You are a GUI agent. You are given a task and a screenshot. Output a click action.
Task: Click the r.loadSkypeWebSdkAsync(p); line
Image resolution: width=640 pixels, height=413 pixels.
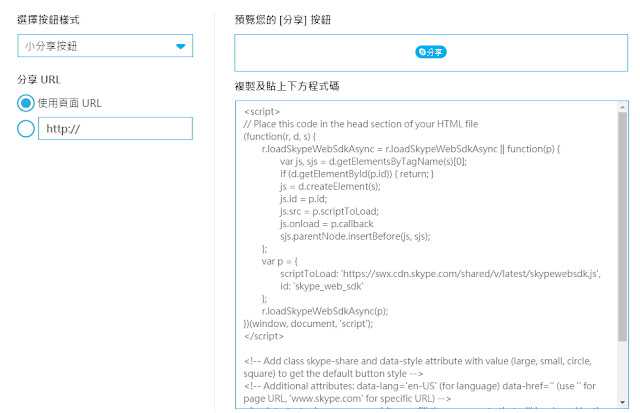pyautogui.click(x=325, y=311)
